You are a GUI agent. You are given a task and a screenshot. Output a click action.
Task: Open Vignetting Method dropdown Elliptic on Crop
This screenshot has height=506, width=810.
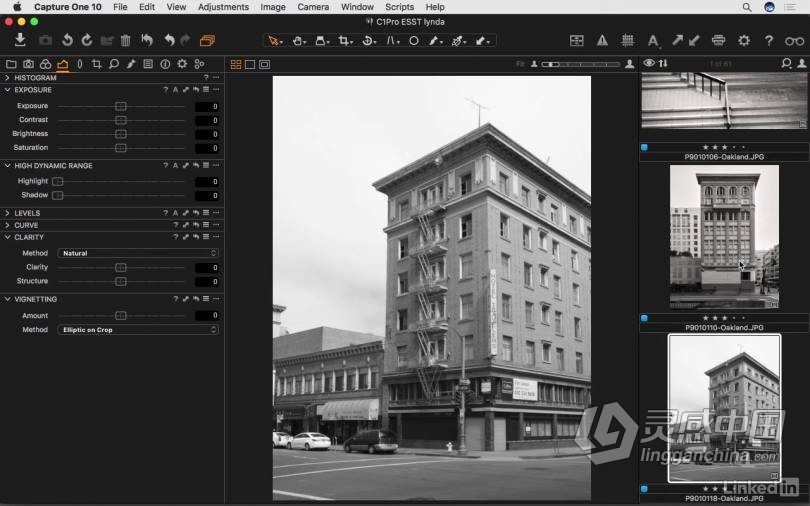(138, 329)
